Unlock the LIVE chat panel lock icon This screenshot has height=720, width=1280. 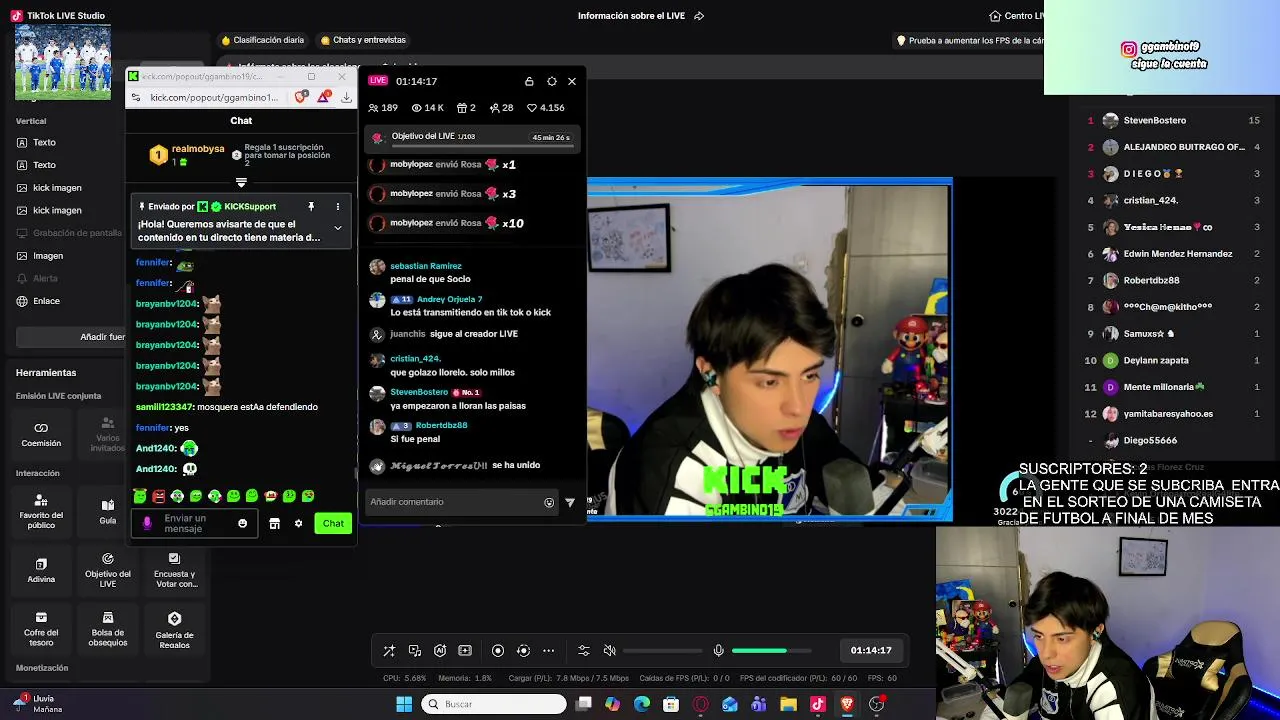click(x=529, y=81)
